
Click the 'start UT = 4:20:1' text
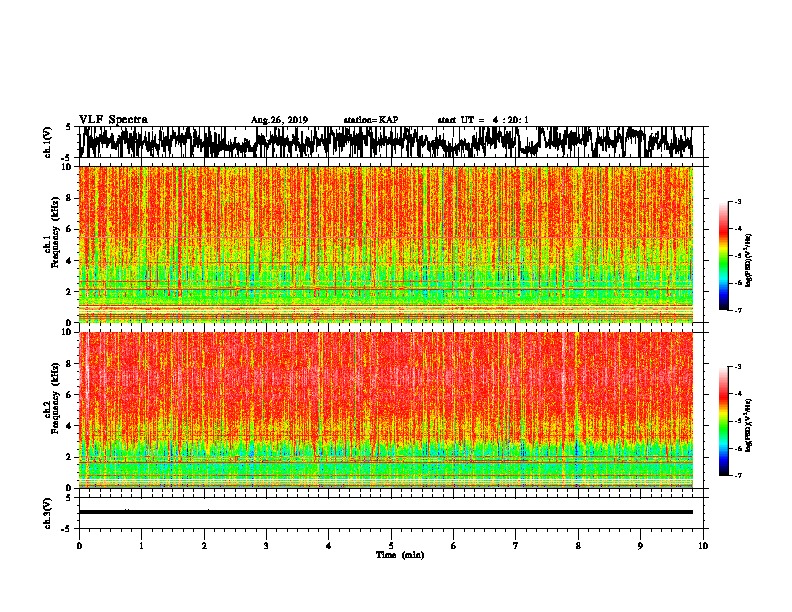pos(483,120)
